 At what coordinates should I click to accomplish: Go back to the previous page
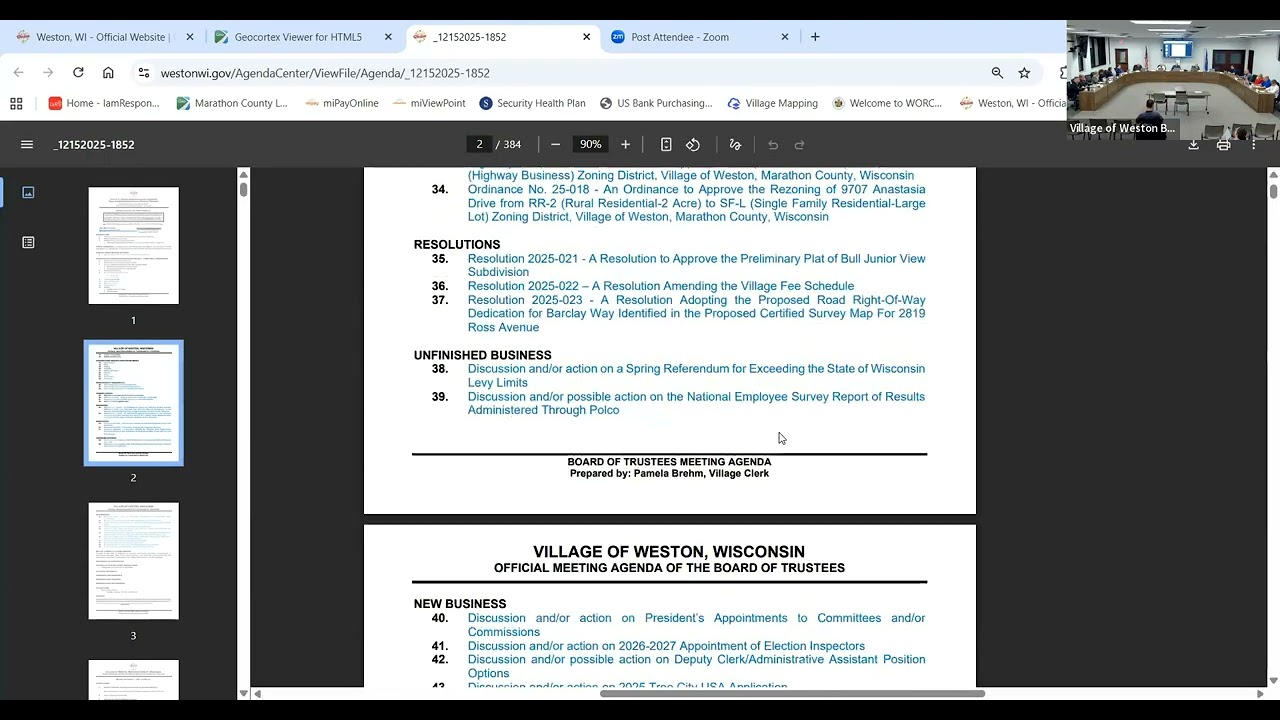point(18,73)
